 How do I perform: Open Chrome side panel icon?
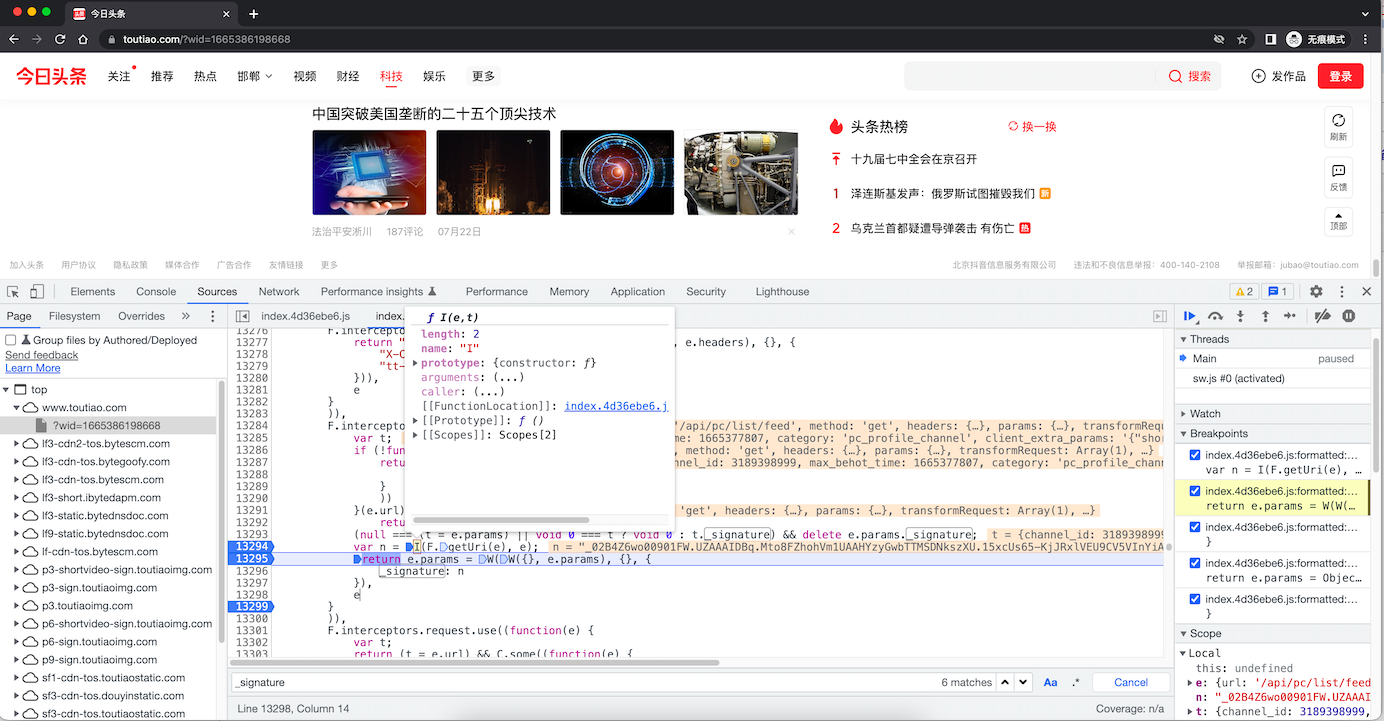[1270, 39]
